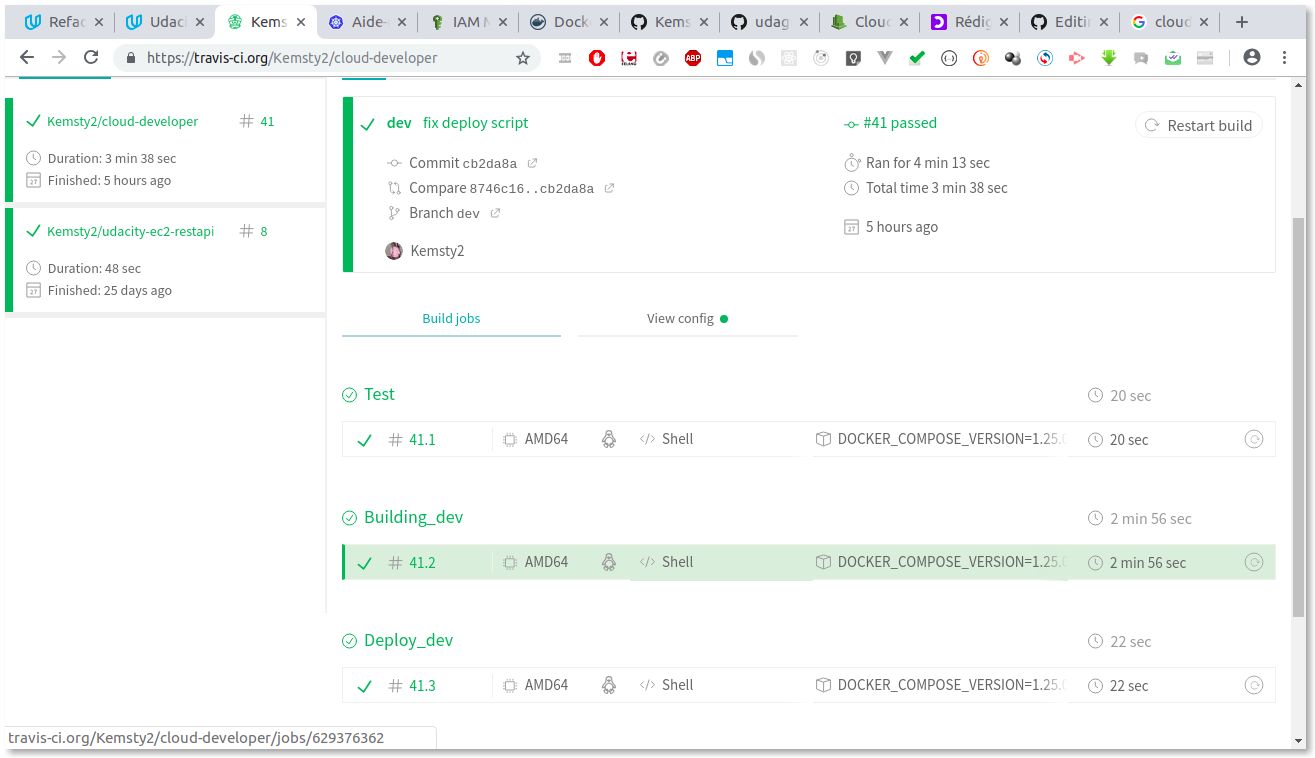The width and height of the screenshot is (1315, 758).
Task: Go back to the previous page
Action: pyautogui.click(x=27, y=58)
